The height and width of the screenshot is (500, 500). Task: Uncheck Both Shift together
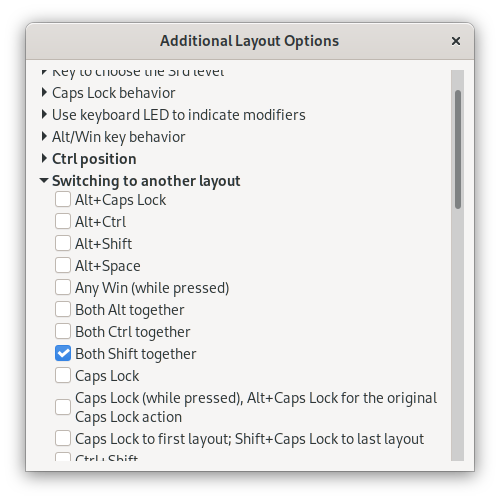63,353
